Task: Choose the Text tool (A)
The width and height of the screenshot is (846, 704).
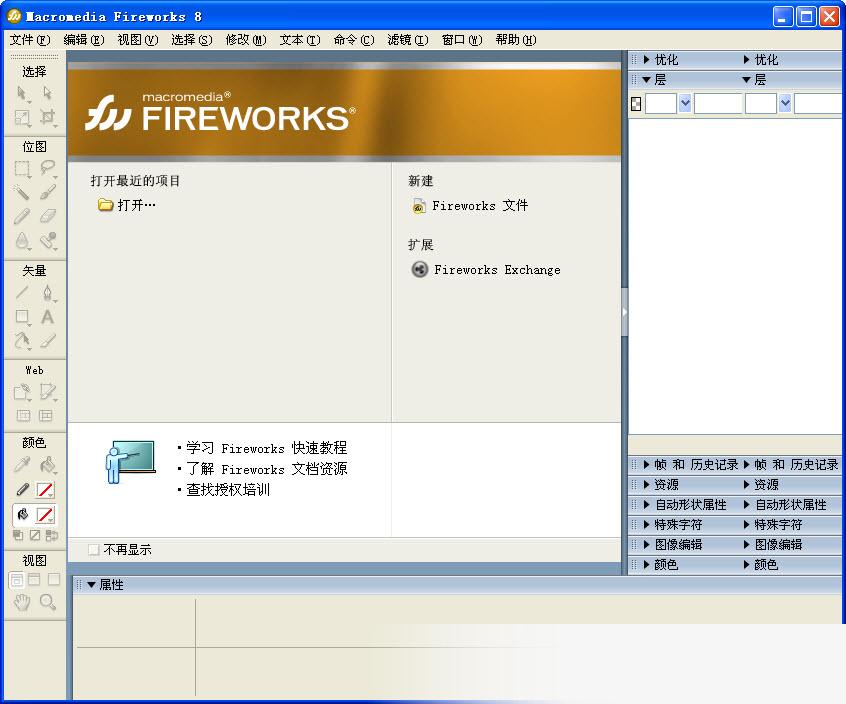Action: click(x=47, y=317)
